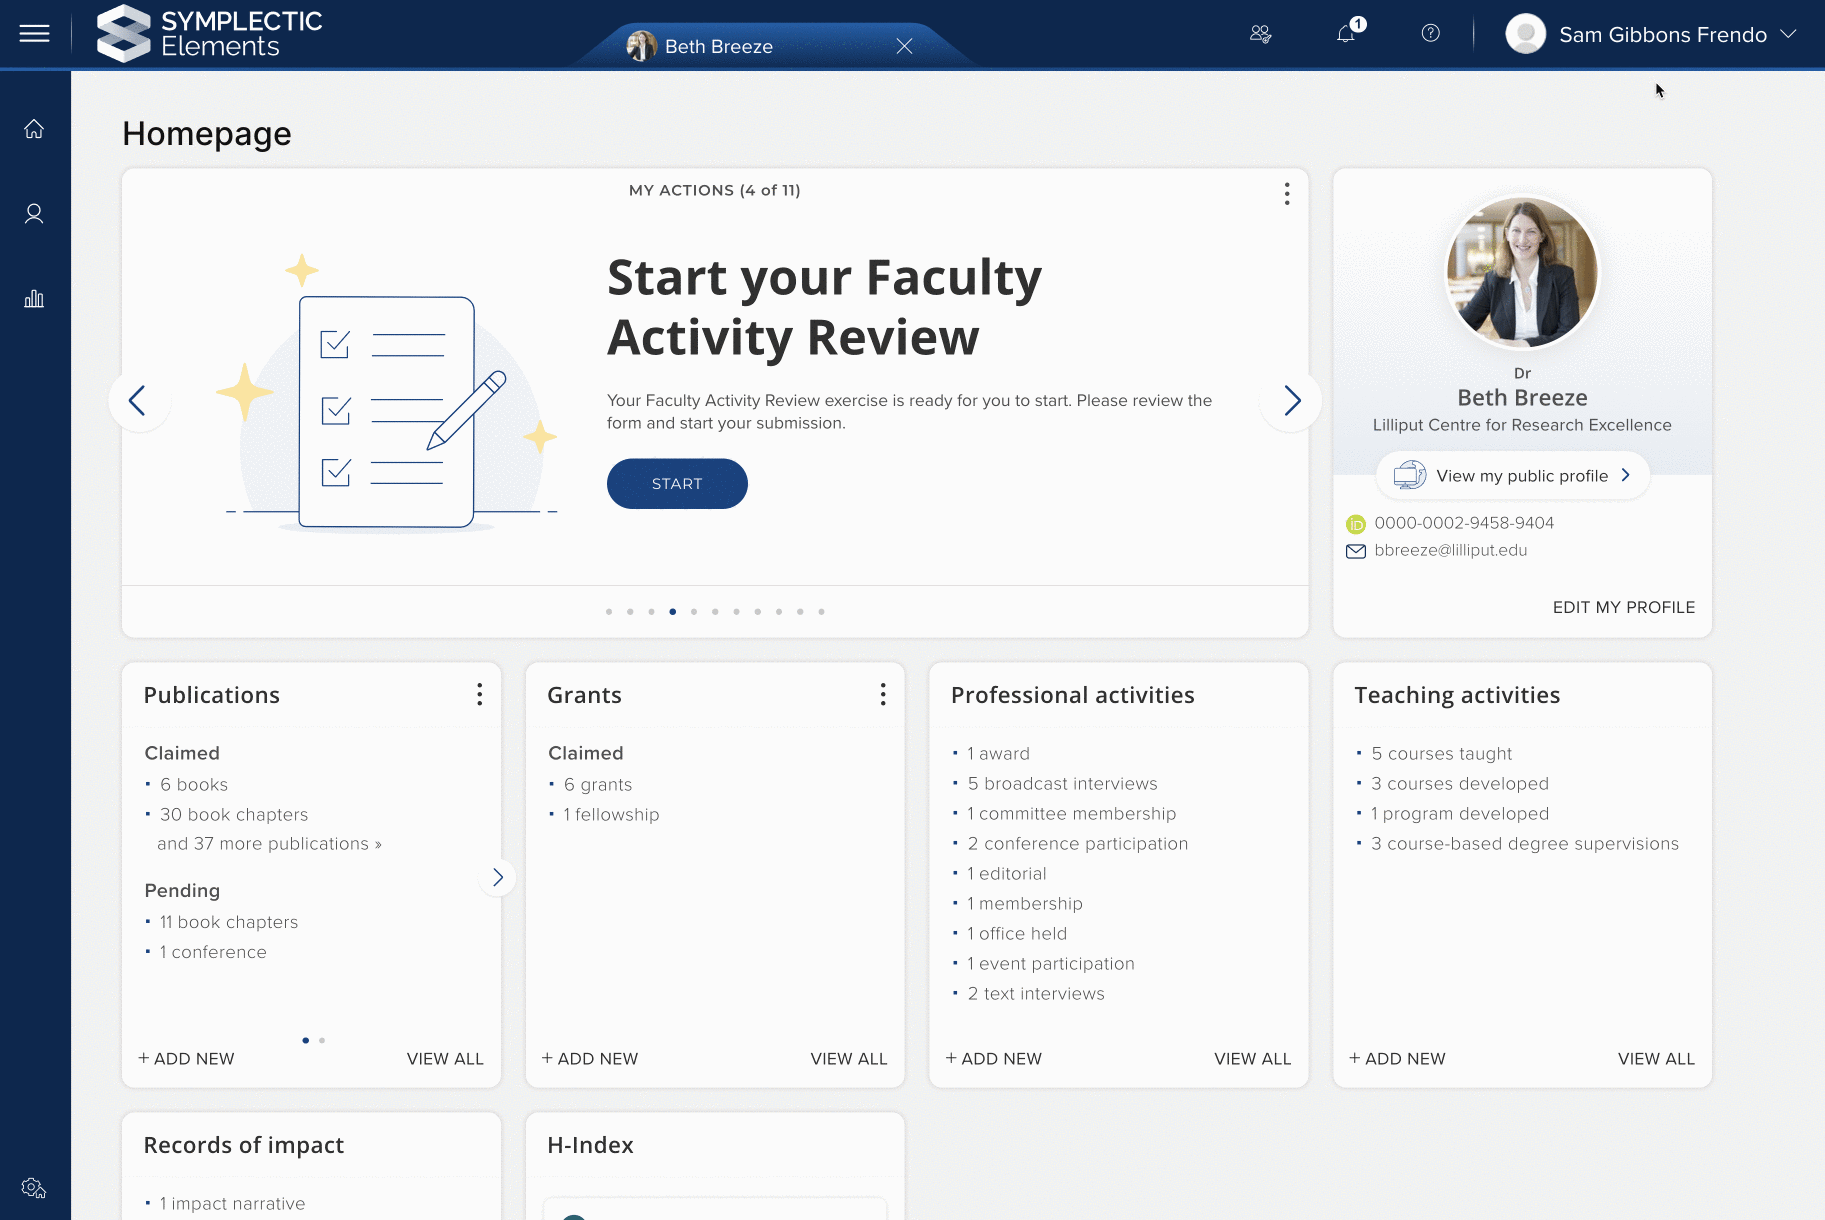Open the profile icon in sidebar
The height and width of the screenshot is (1220, 1825).
34,214
